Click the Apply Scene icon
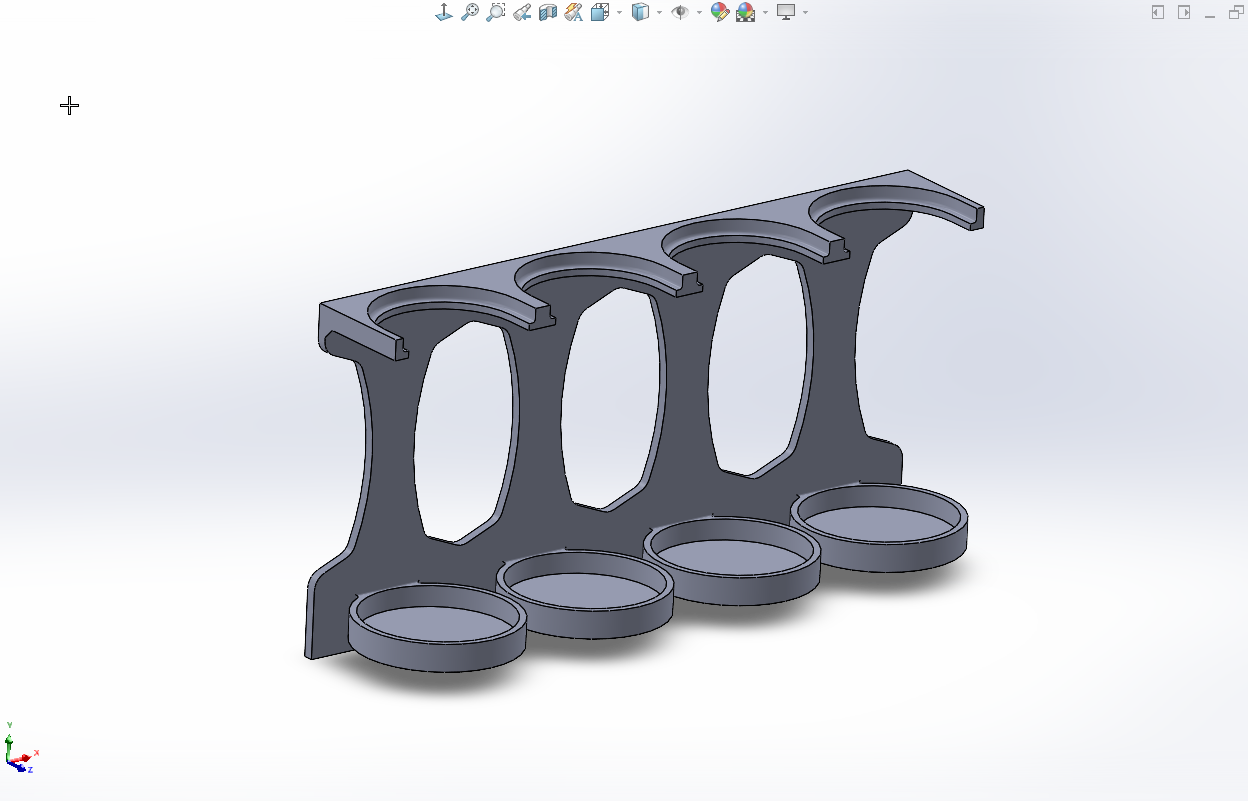The width and height of the screenshot is (1248, 801). pos(746,12)
